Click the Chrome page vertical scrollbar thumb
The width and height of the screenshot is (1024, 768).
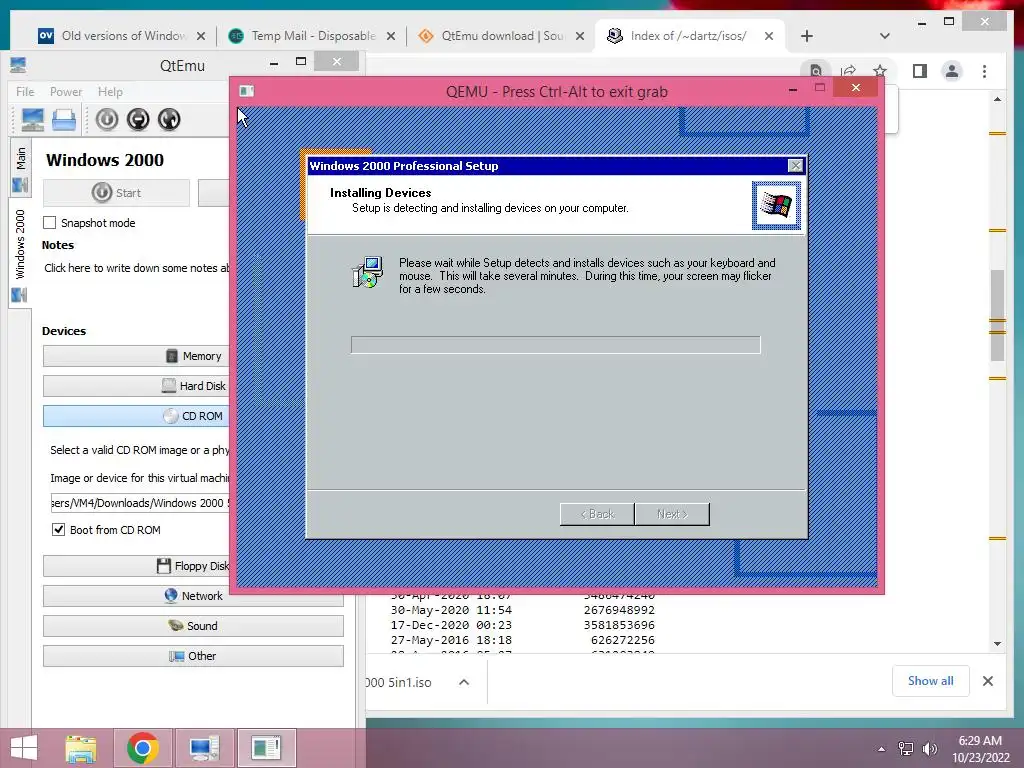pyautogui.click(x=997, y=315)
